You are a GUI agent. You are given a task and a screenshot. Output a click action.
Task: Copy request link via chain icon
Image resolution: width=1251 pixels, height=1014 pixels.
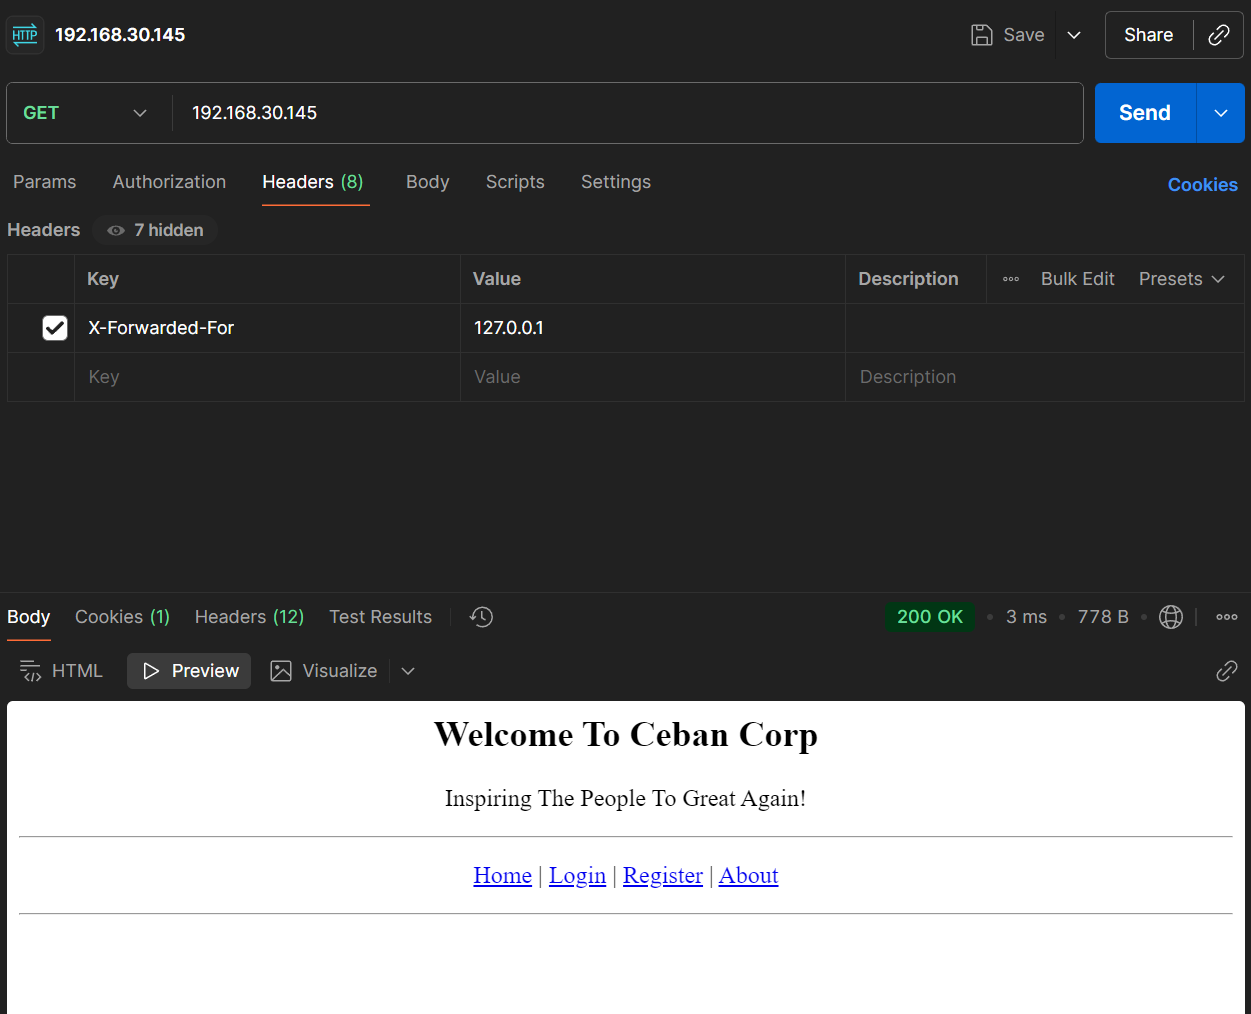click(1218, 35)
